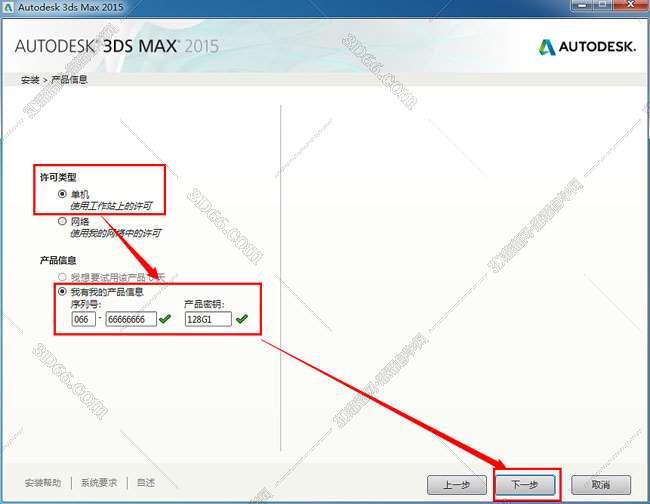Screen dimensions: 650x504
Task: Click the serial number prefix field 066
Action: pos(83,319)
